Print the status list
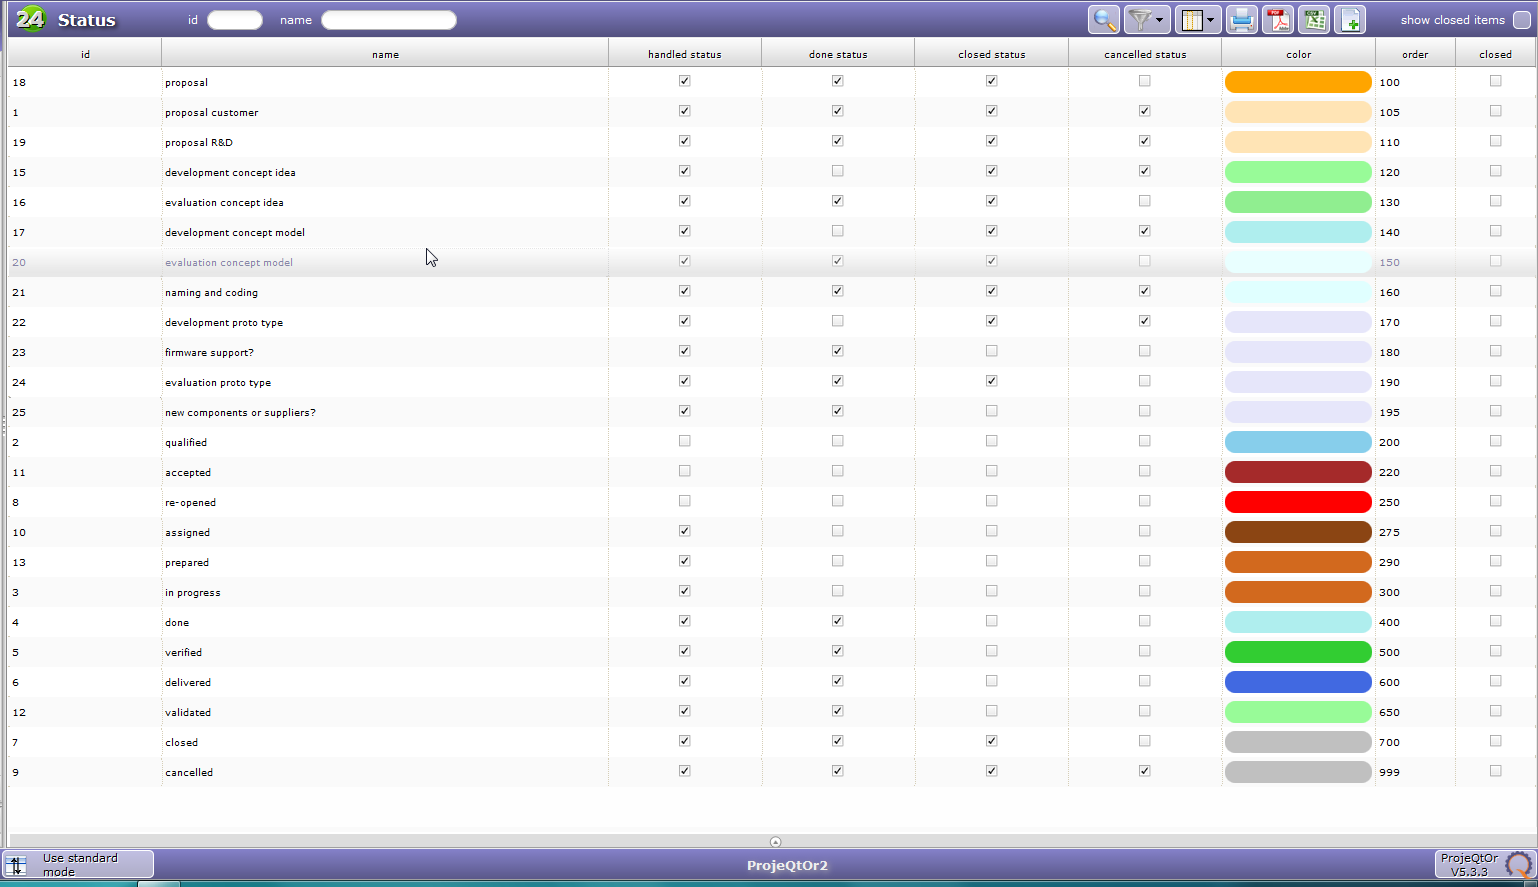The image size is (1538, 887). click(1241, 20)
